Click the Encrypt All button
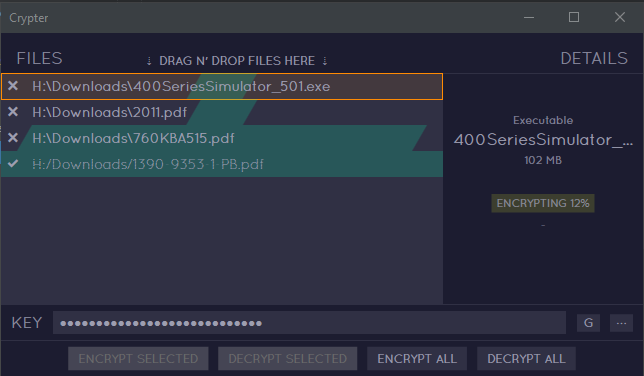This screenshot has width=644, height=376. coord(417,359)
